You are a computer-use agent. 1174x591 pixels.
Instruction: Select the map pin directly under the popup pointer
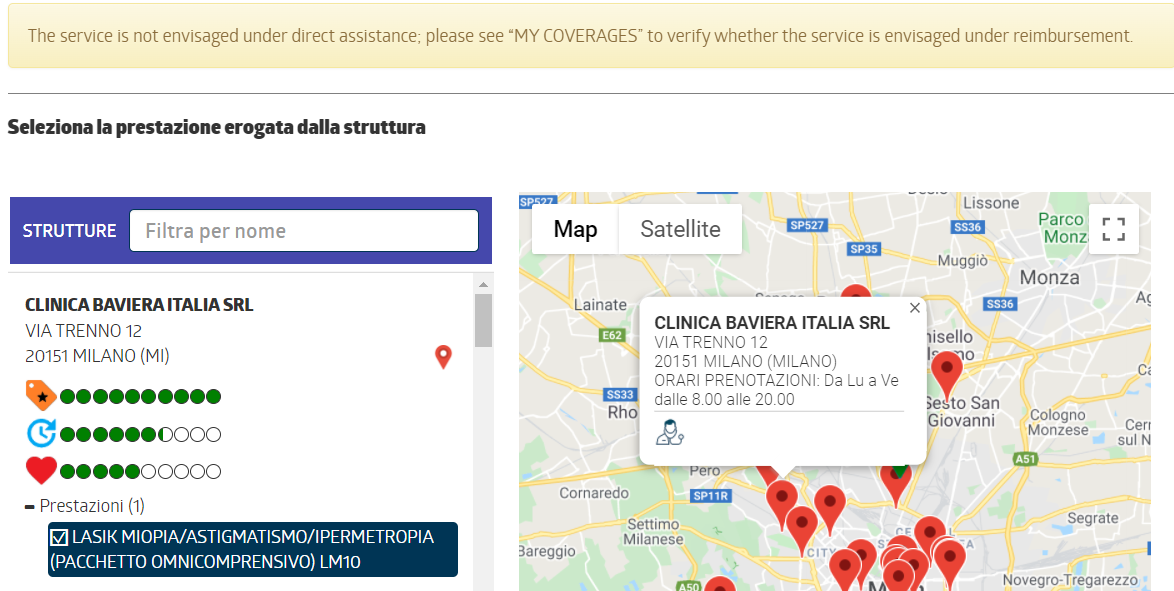pyautogui.click(x=782, y=506)
